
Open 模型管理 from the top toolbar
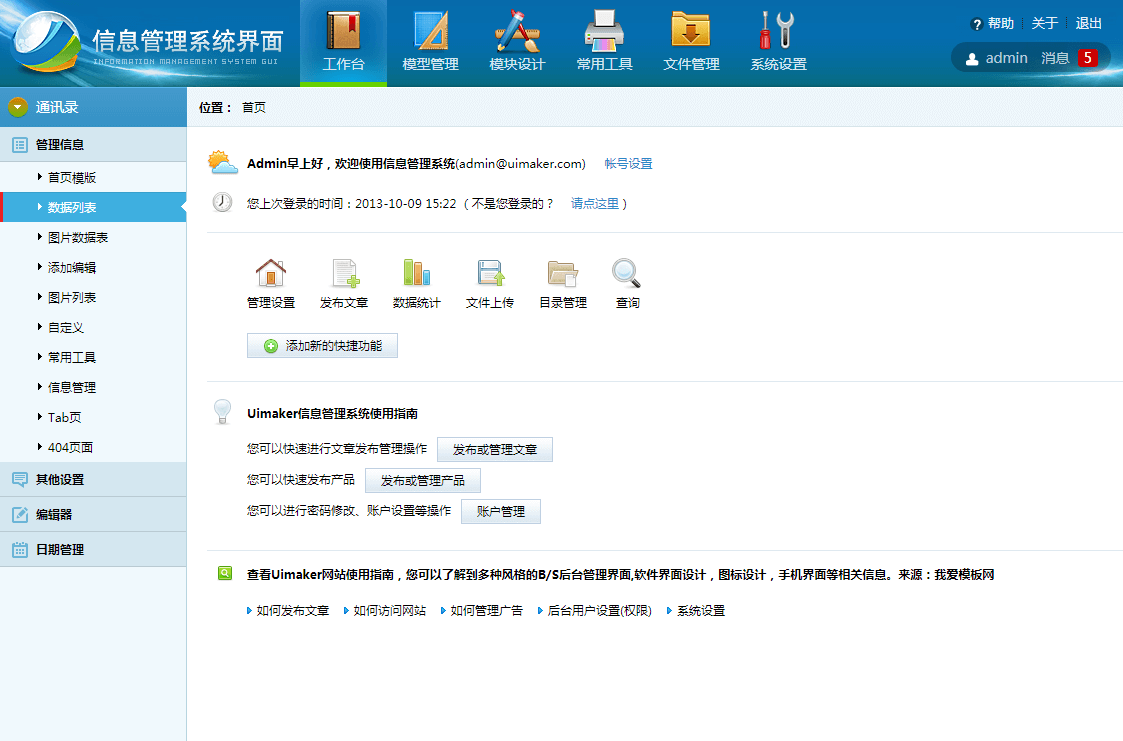[430, 40]
